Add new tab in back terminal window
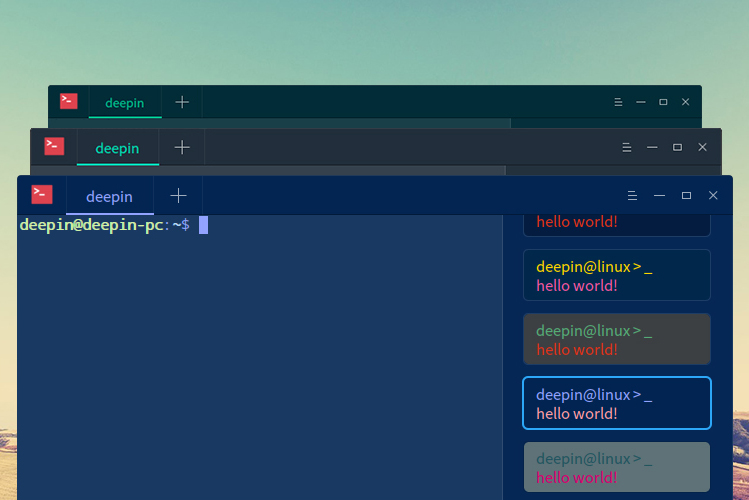Image resolution: width=749 pixels, height=500 pixels. [x=182, y=102]
